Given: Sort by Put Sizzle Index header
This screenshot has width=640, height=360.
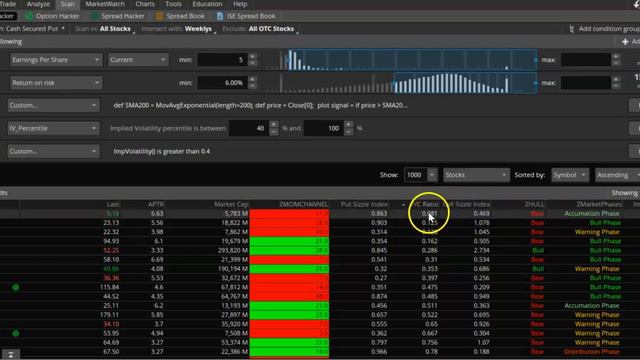Looking at the screenshot, I should [x=364, y=204].
